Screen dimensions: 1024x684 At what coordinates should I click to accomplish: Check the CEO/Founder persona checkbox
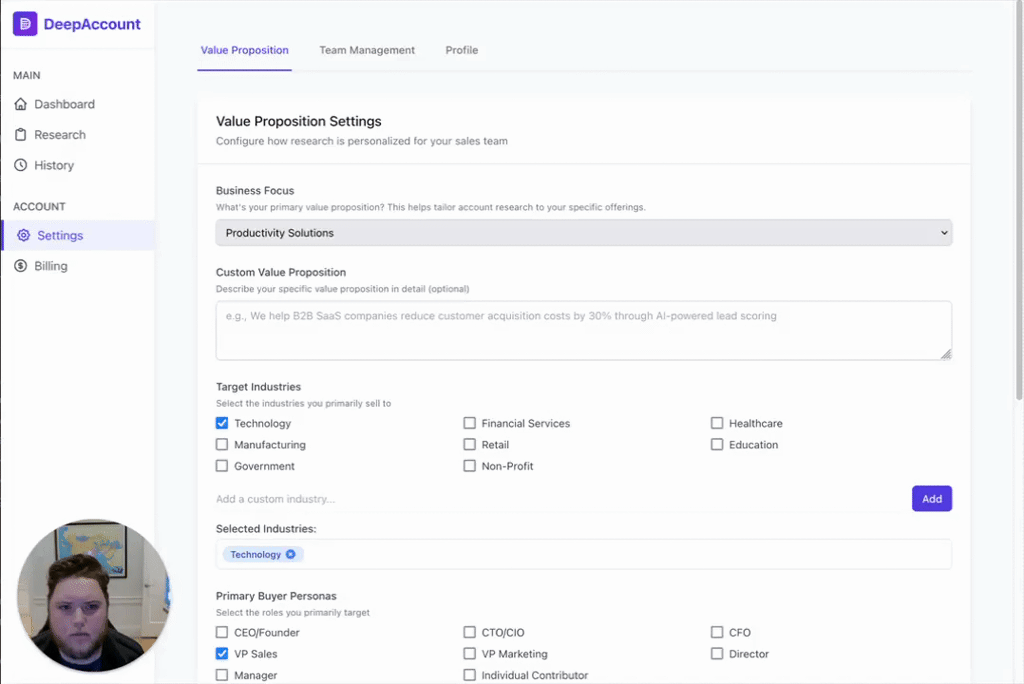click(x=222, y=632)
